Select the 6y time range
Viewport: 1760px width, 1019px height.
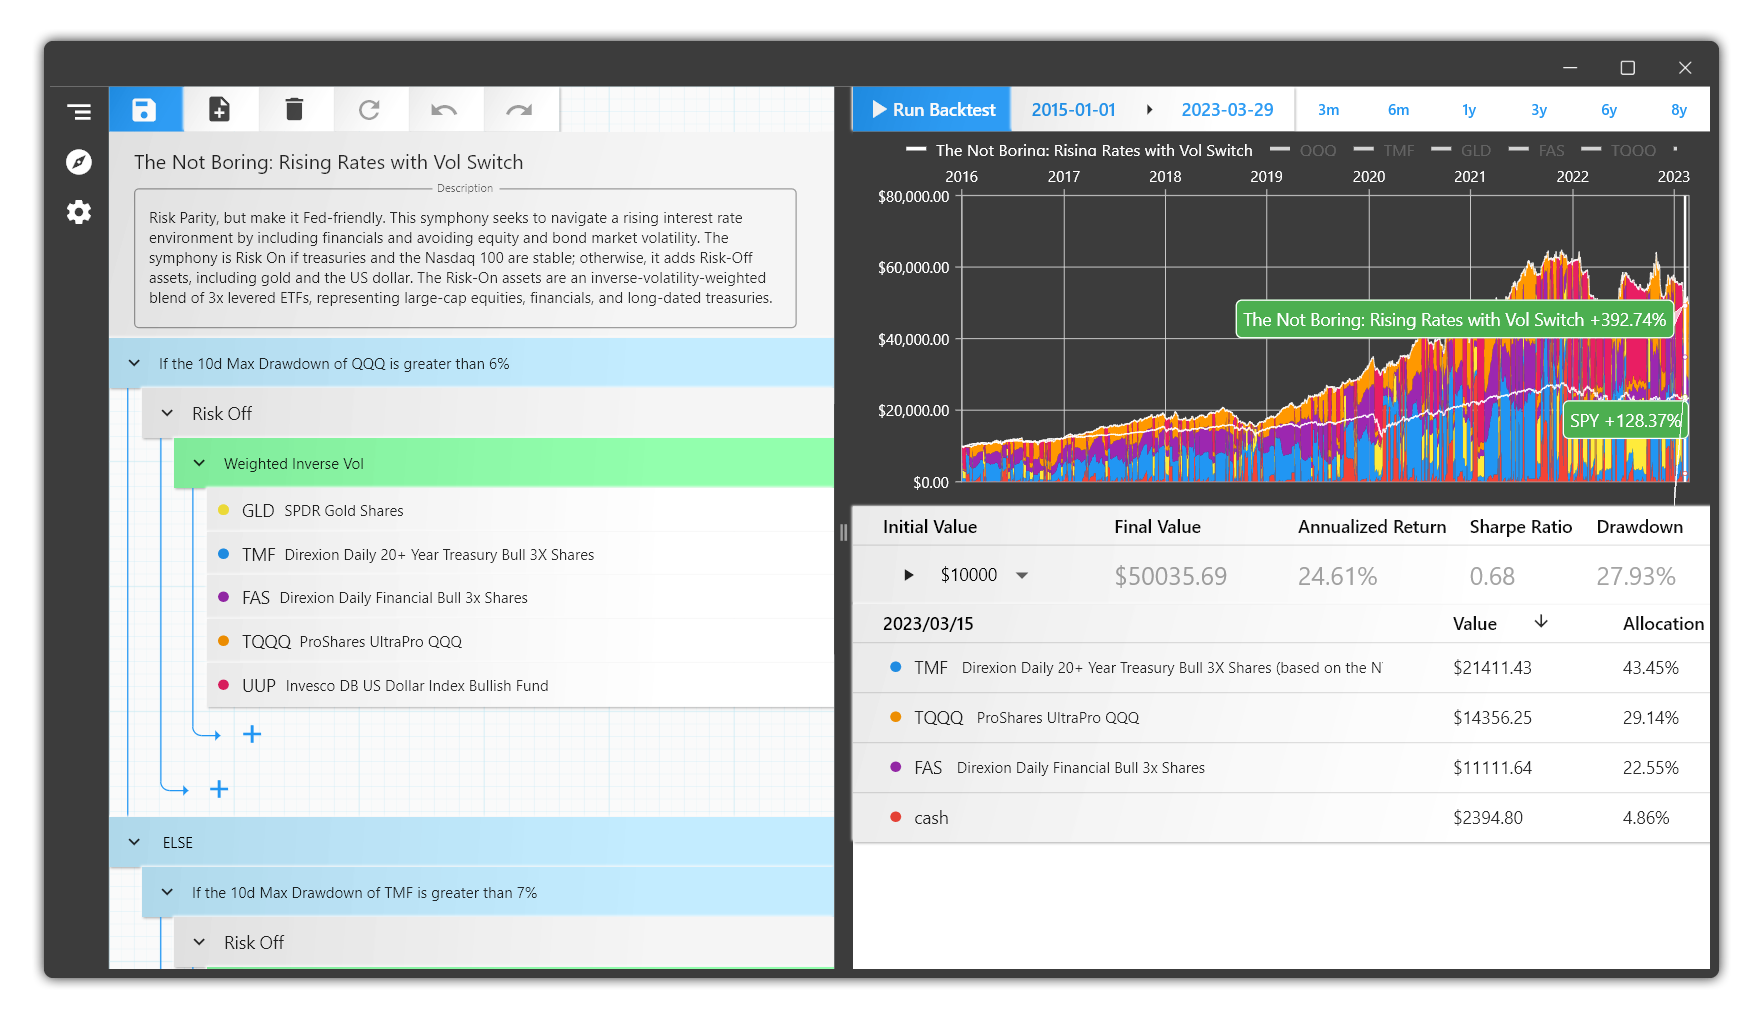1609,110
